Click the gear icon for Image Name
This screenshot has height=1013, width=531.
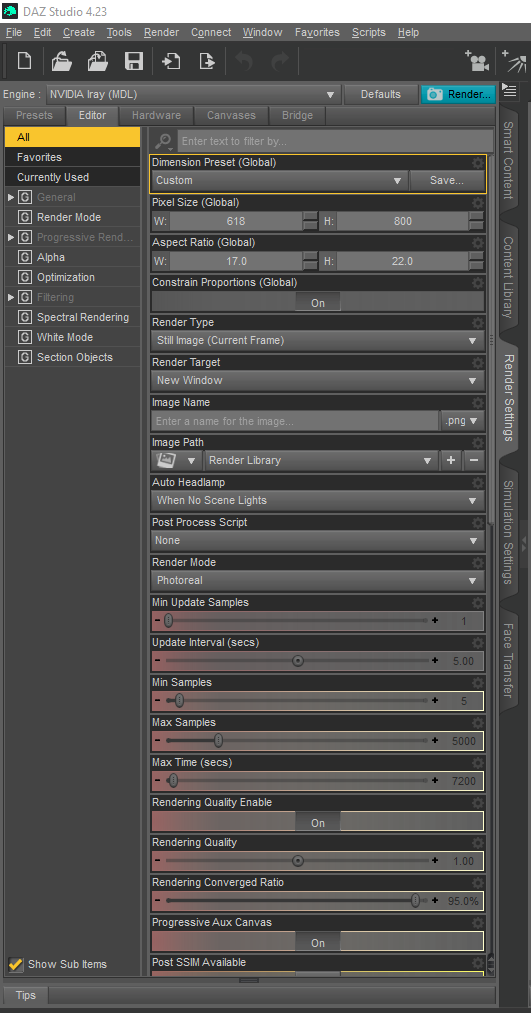pos(477,402)
